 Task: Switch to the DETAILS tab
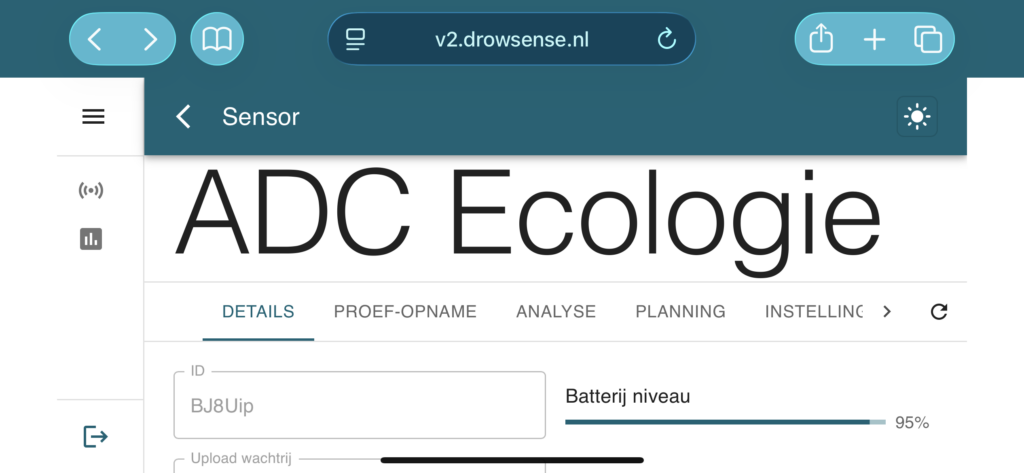point(258,312)
